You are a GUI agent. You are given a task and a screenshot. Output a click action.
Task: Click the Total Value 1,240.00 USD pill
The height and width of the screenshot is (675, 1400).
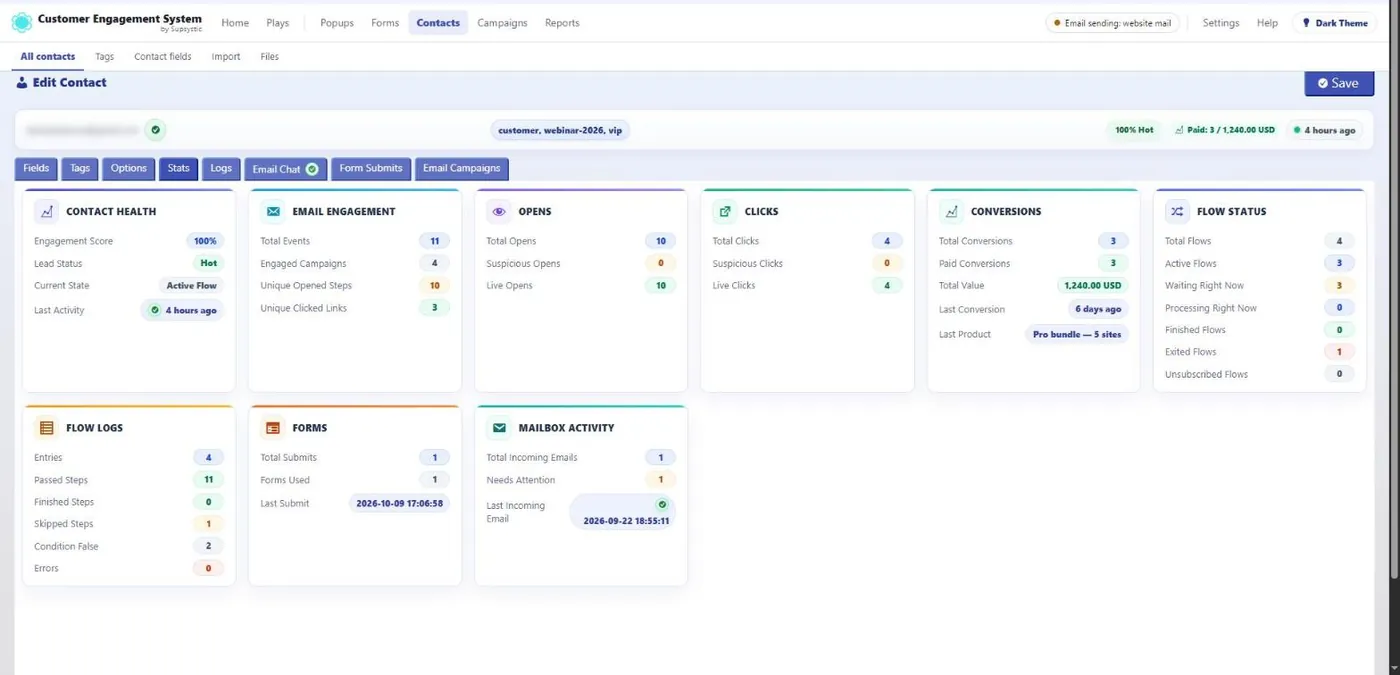1092,286
